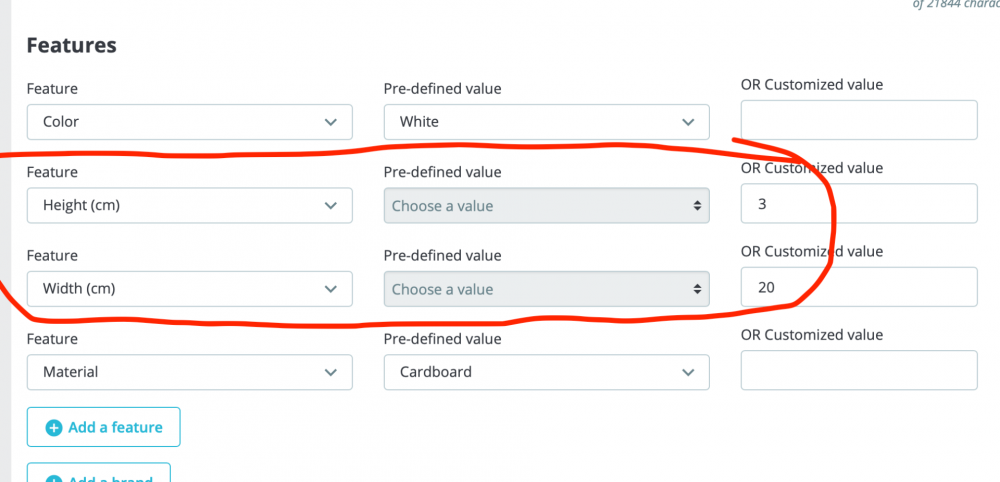Image resolution: width=1000 pixels, height=482 pixels.
Task: Open the Color feature dropdown
Action: coord(189,122)
